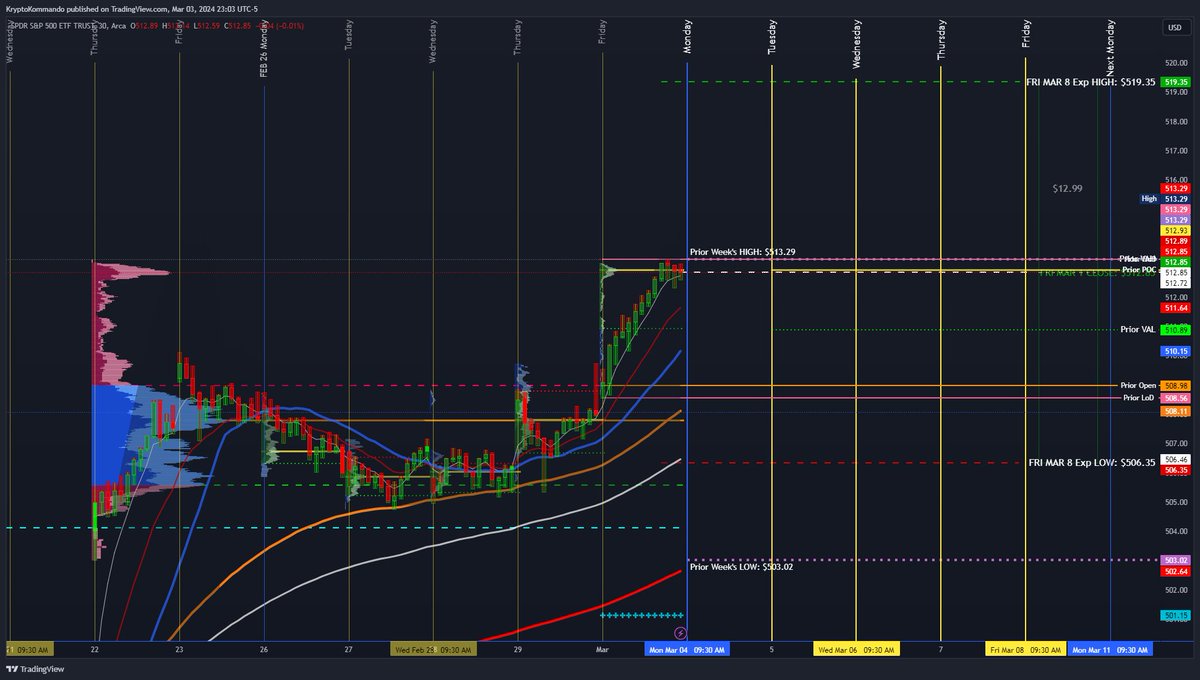Screen dimensions: 1200x680
Task: Click the red 511.64 price label
Action: (1175, 308)
